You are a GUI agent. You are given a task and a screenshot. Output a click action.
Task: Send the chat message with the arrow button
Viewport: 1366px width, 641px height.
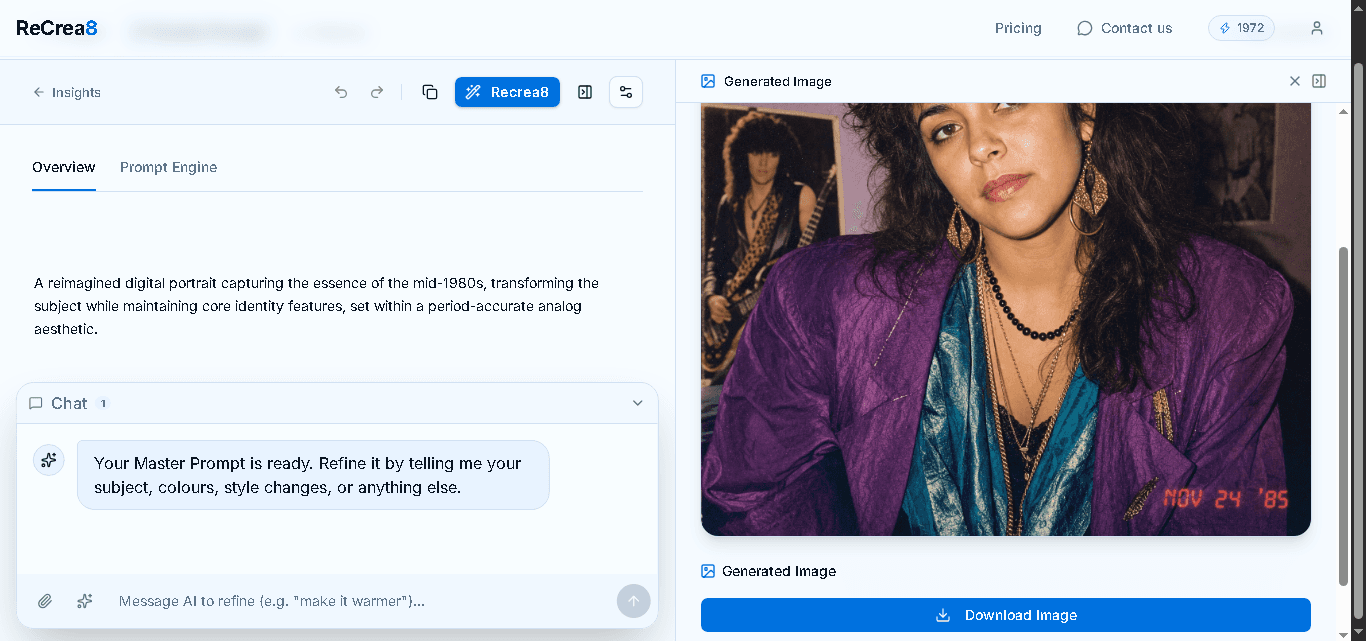pos(634,601)
